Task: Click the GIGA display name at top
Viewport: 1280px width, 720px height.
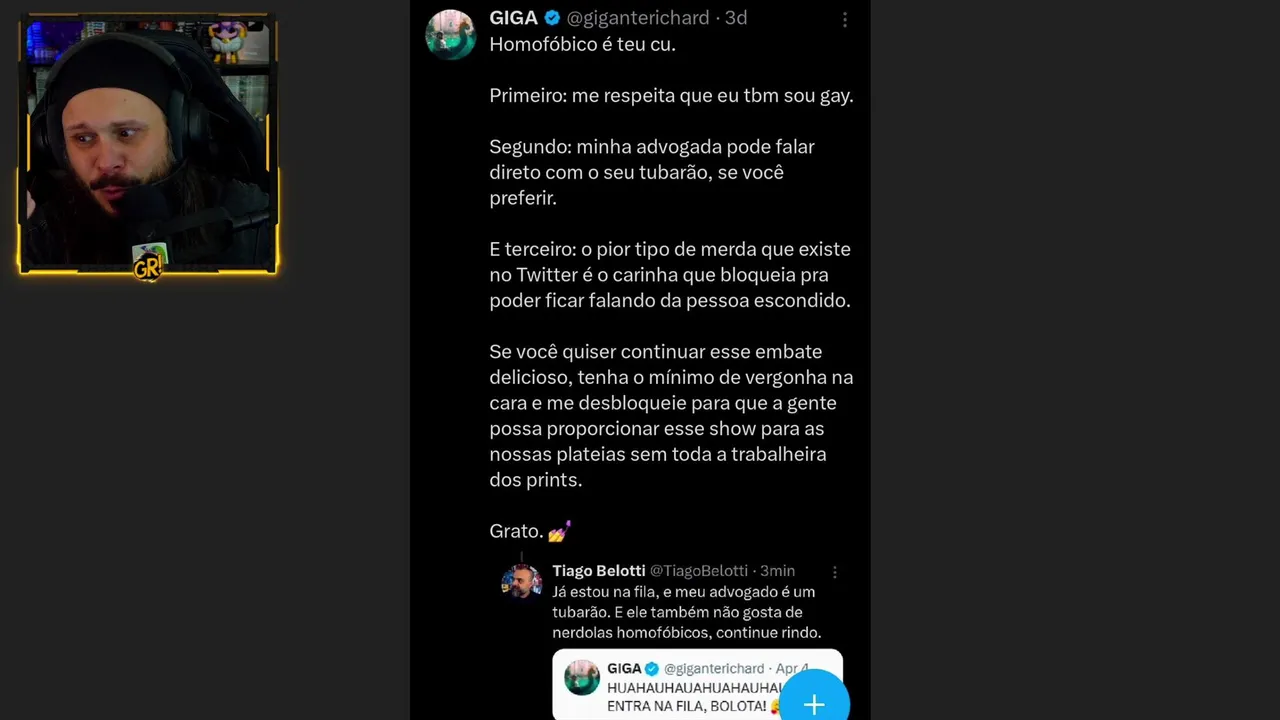Action: [x=513, y=18]
